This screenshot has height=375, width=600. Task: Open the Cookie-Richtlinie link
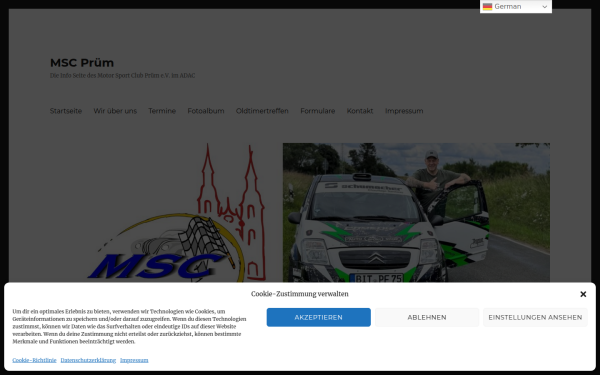pos(34,360)
